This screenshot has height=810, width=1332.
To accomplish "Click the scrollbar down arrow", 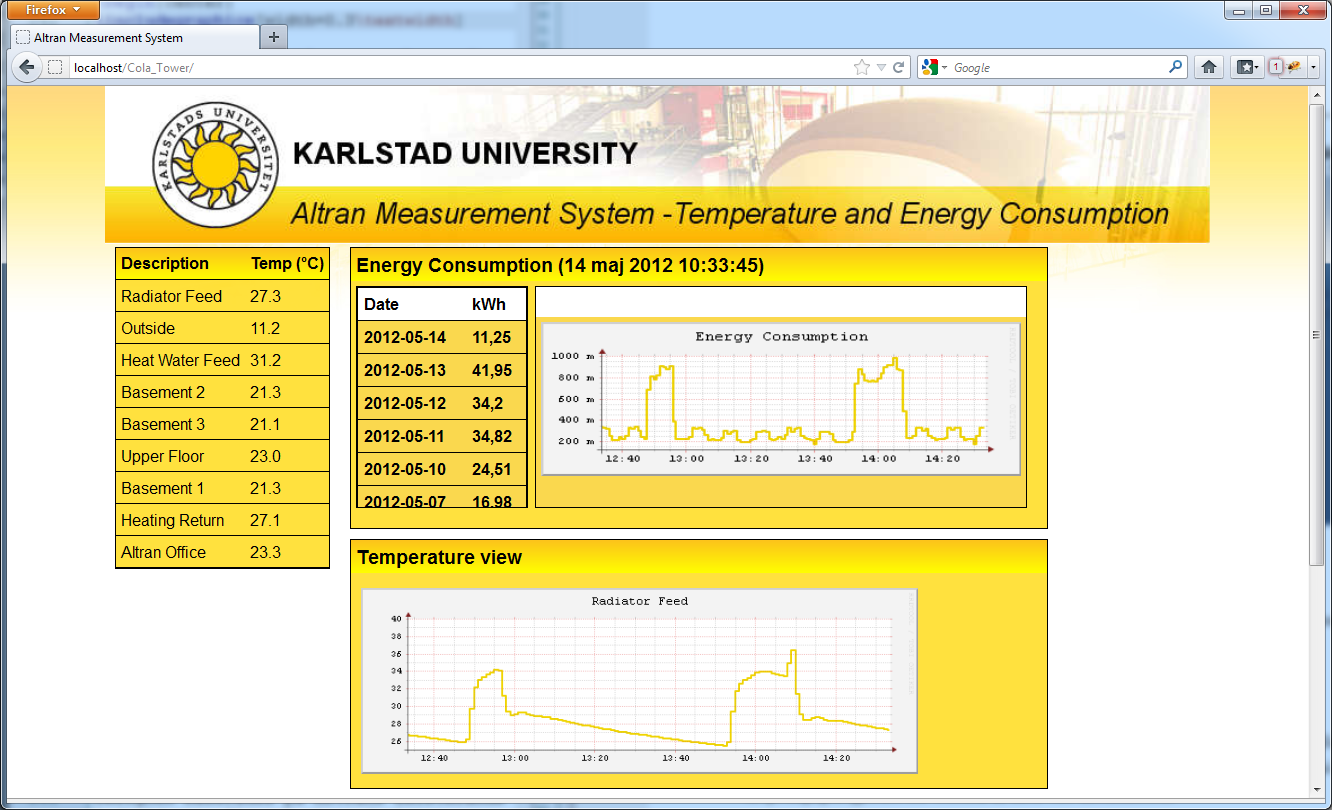I will [x=1317, y=790].
